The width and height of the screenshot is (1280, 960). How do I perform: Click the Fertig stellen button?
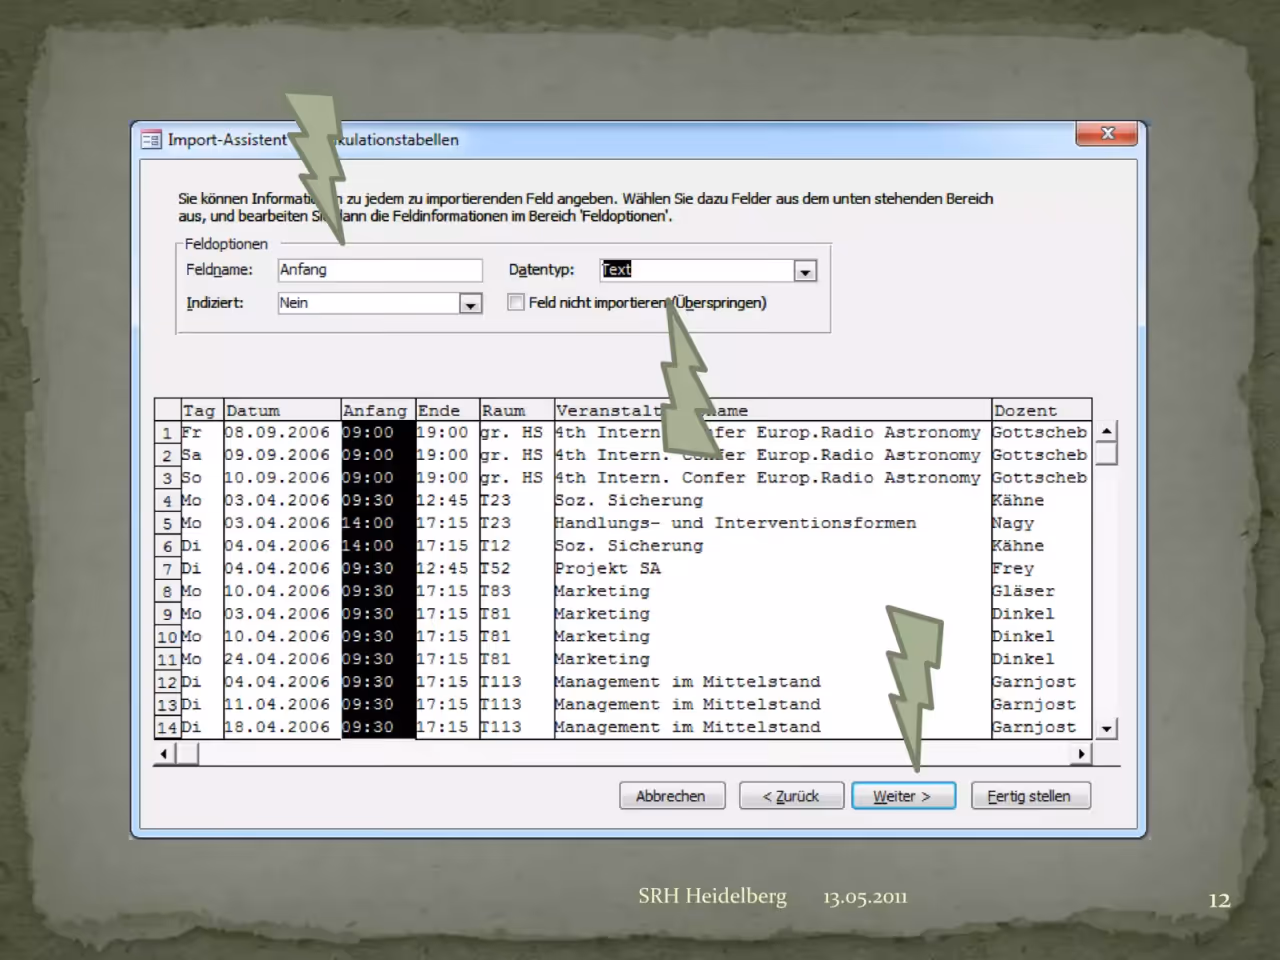(x=1030, y=796)
